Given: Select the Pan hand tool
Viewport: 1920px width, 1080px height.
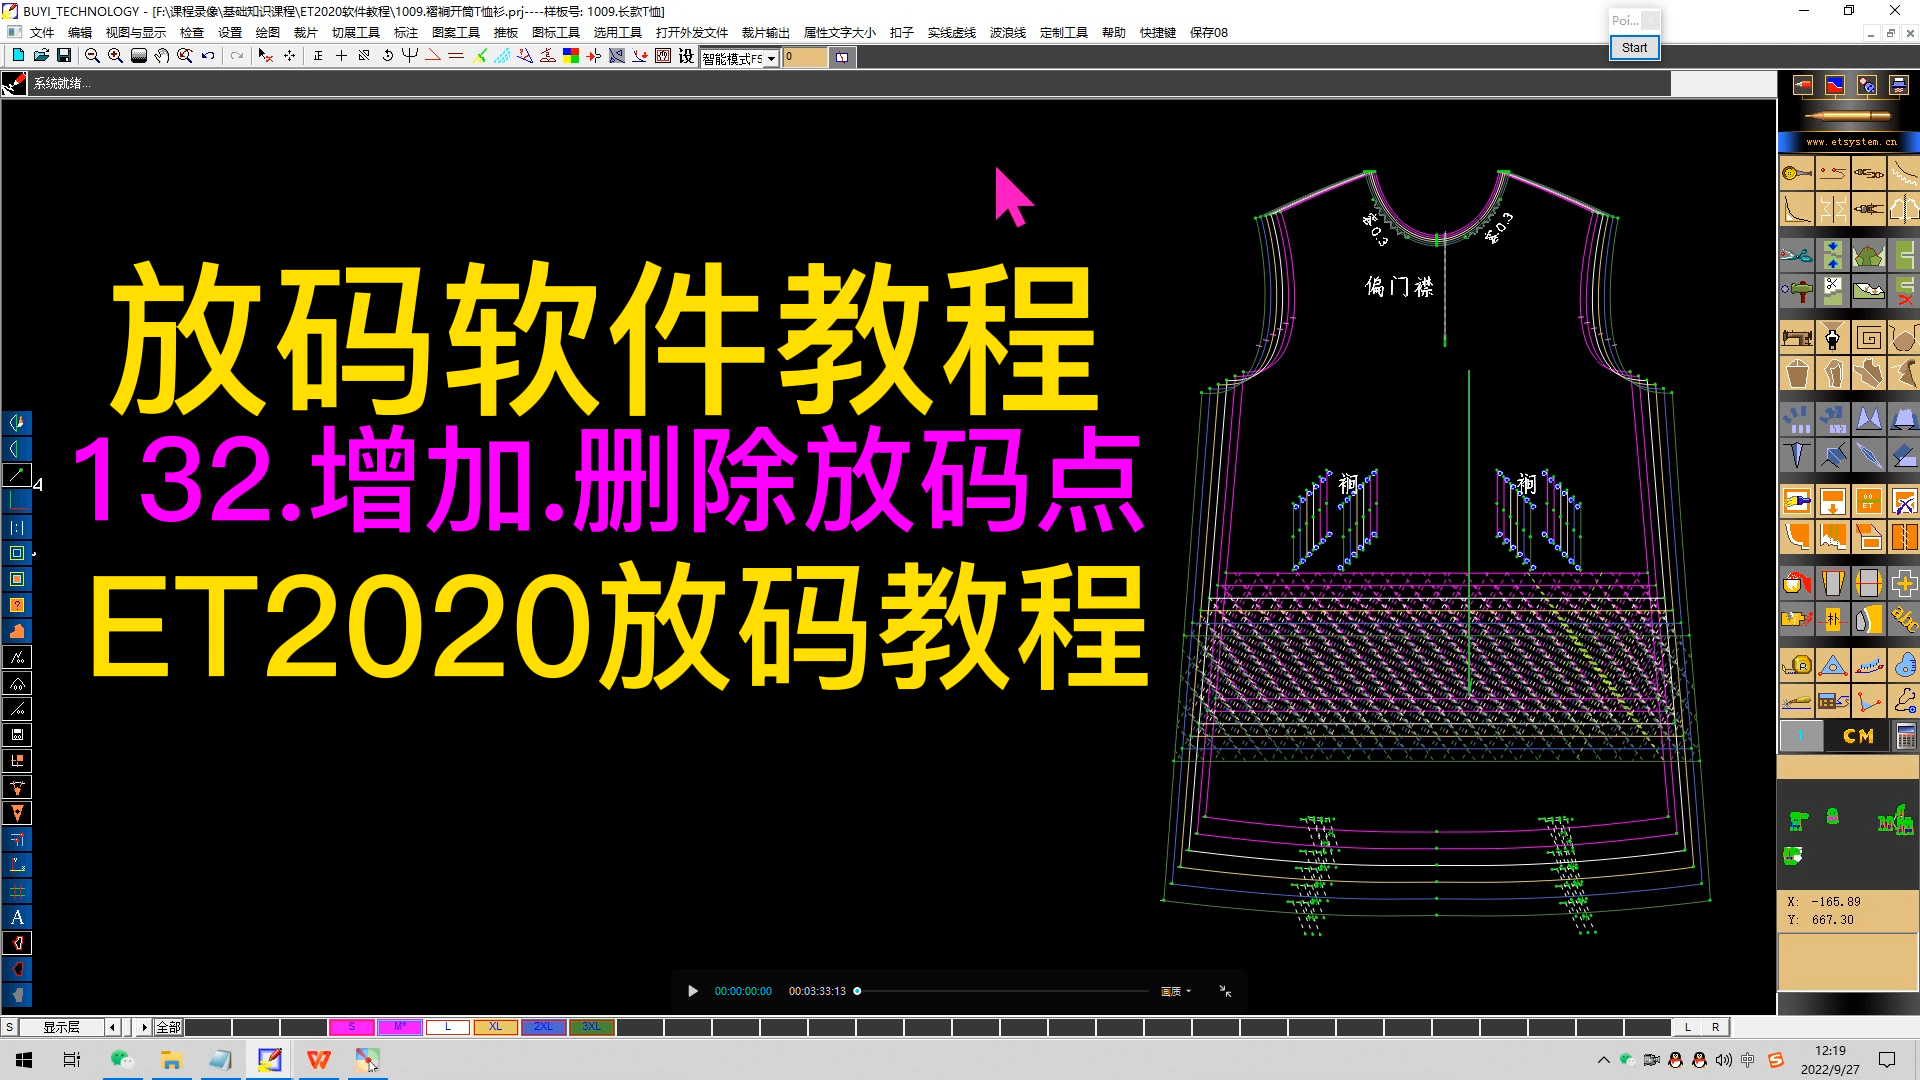Looking at the screenshot, I should point(162,56).
